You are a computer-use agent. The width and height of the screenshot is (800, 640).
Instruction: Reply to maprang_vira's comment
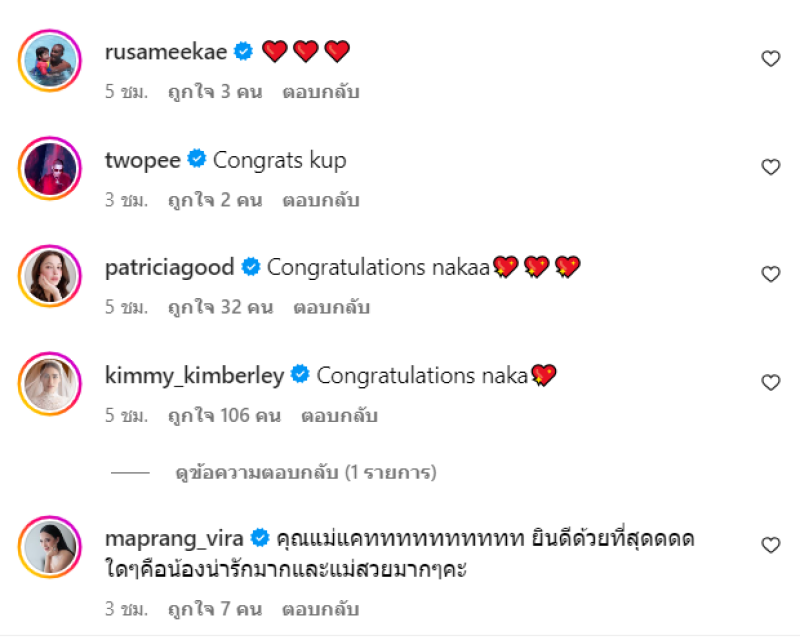[320, 609]
